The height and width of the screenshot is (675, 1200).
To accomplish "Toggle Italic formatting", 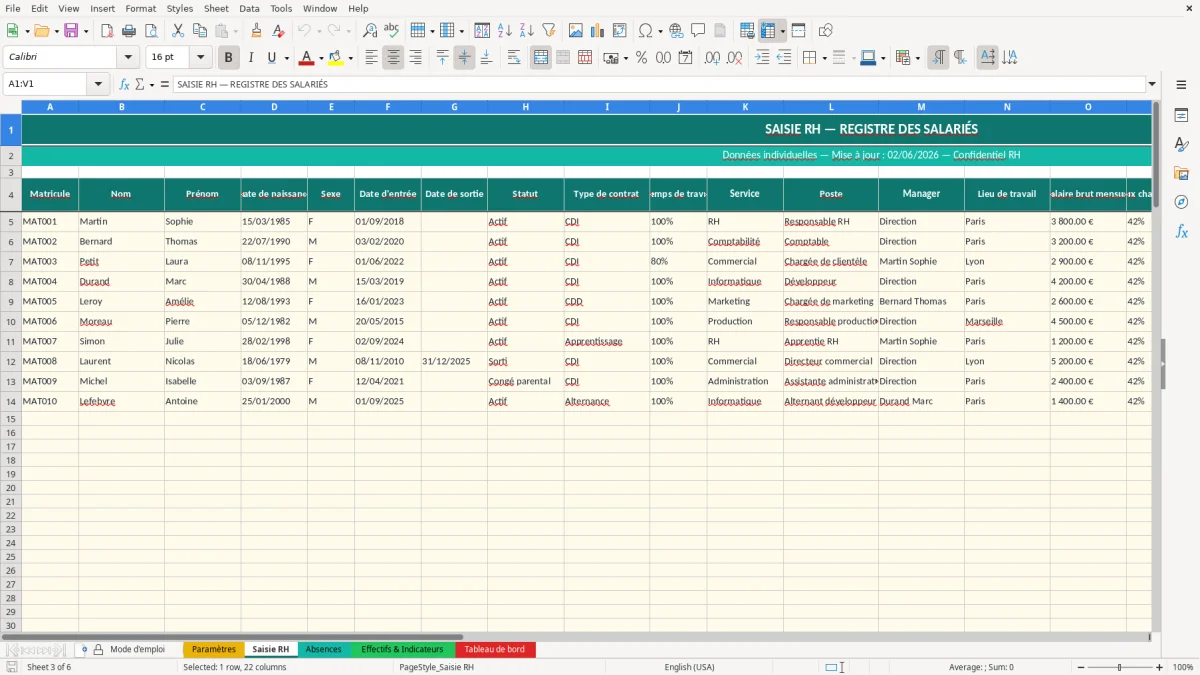I will (x=250, y=58).
